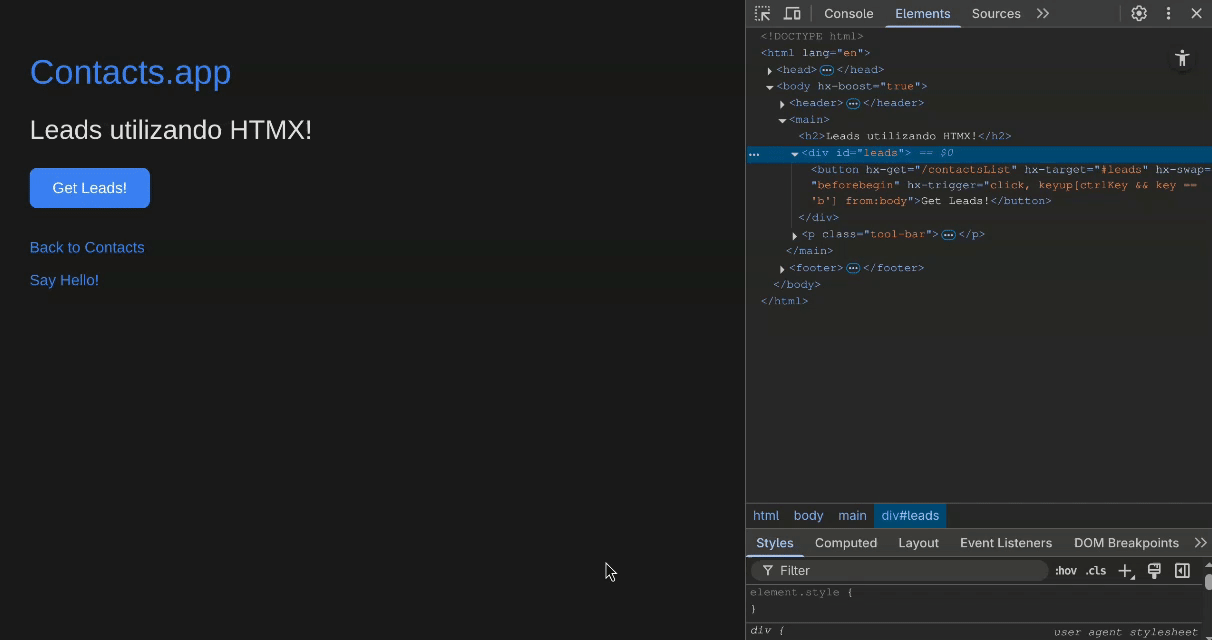Switch to the Console tab
This screenshot has height=640, width=1212.
(x=849, y=13)
